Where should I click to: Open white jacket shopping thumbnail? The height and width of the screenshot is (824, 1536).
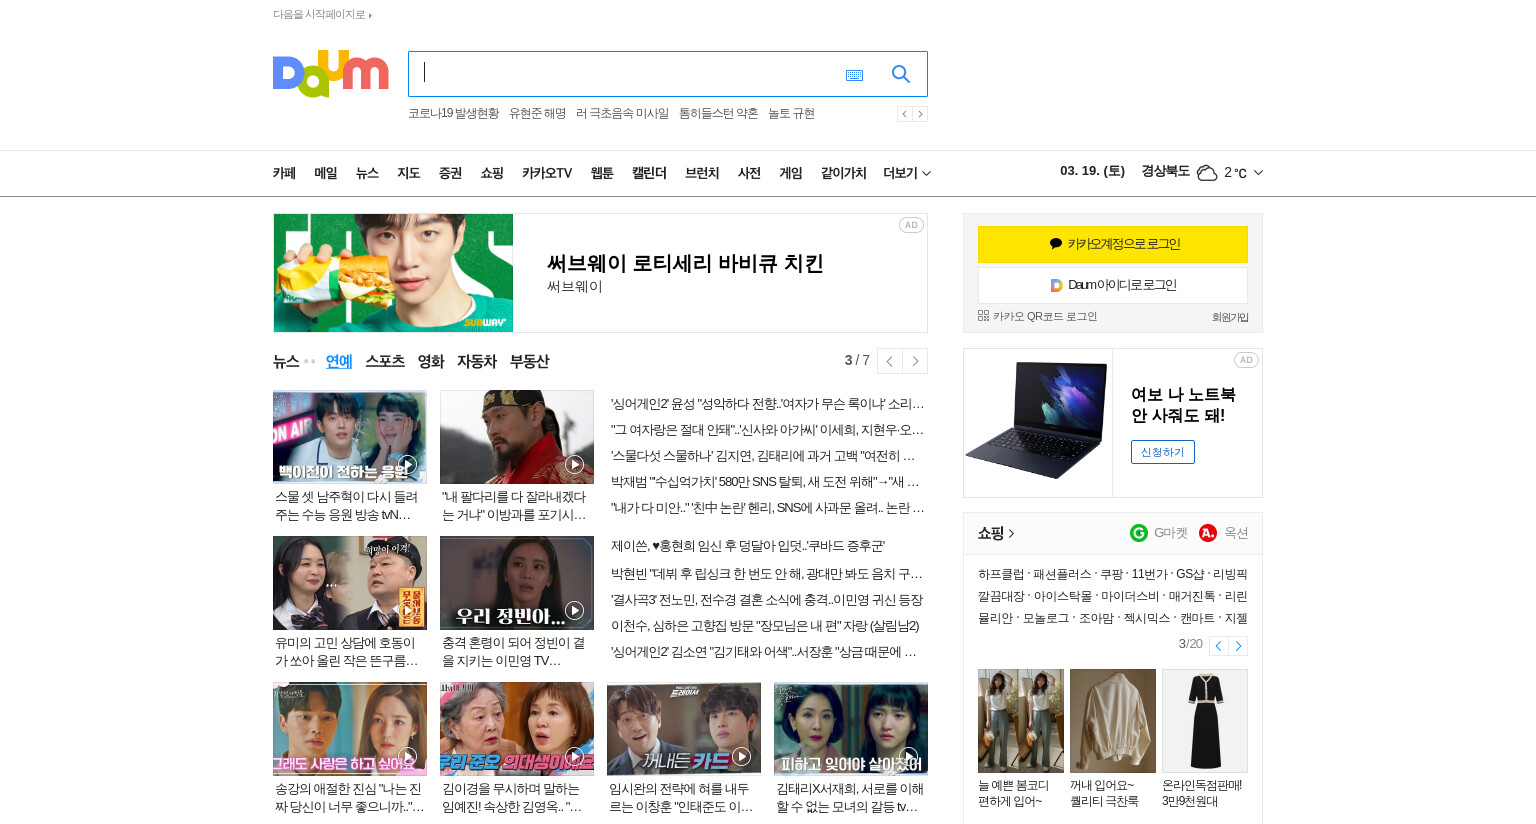tap(1113, 721)
